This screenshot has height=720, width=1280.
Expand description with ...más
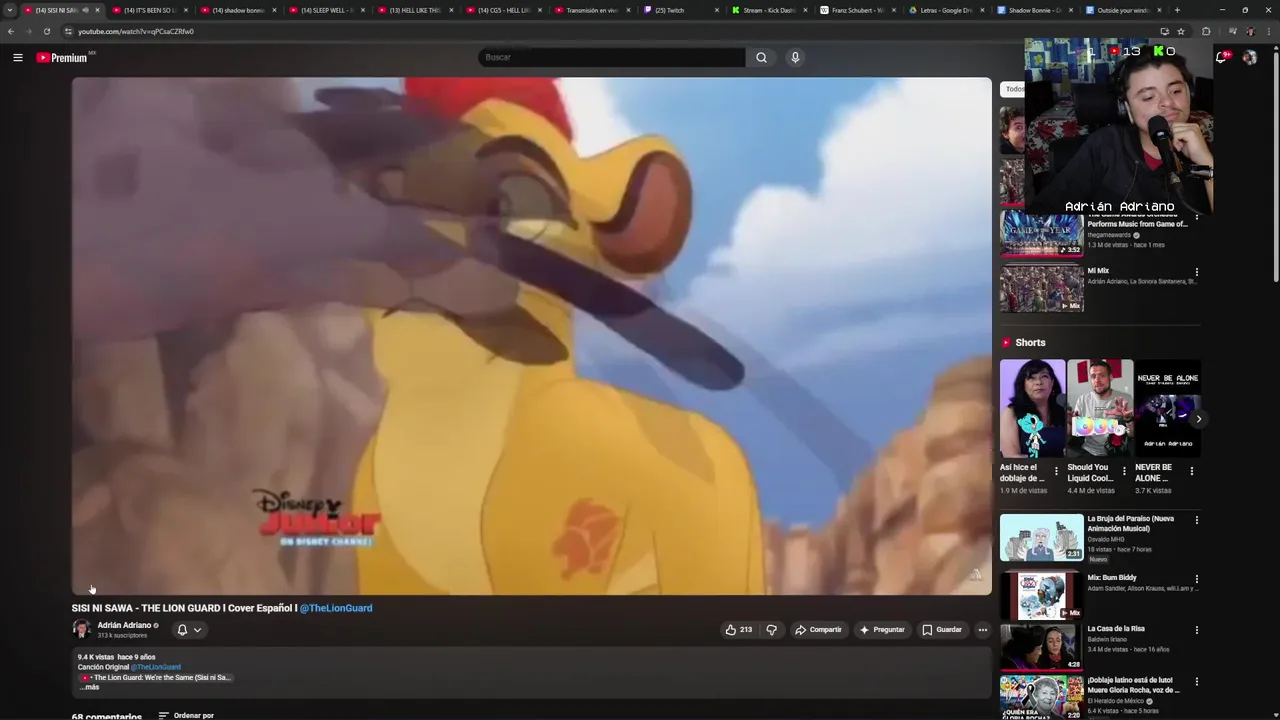pos(90,687)
